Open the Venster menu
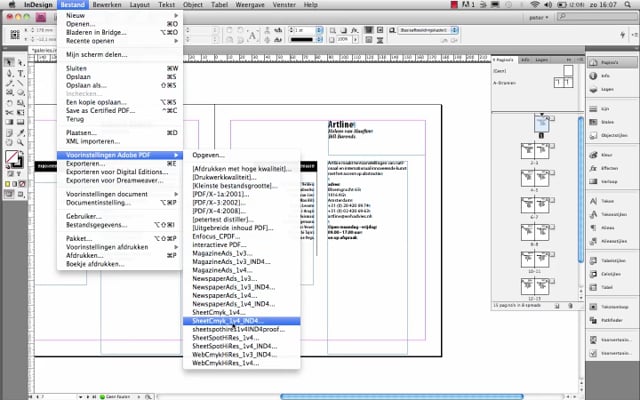Screen dimensions: 640x400 point(284,5)
